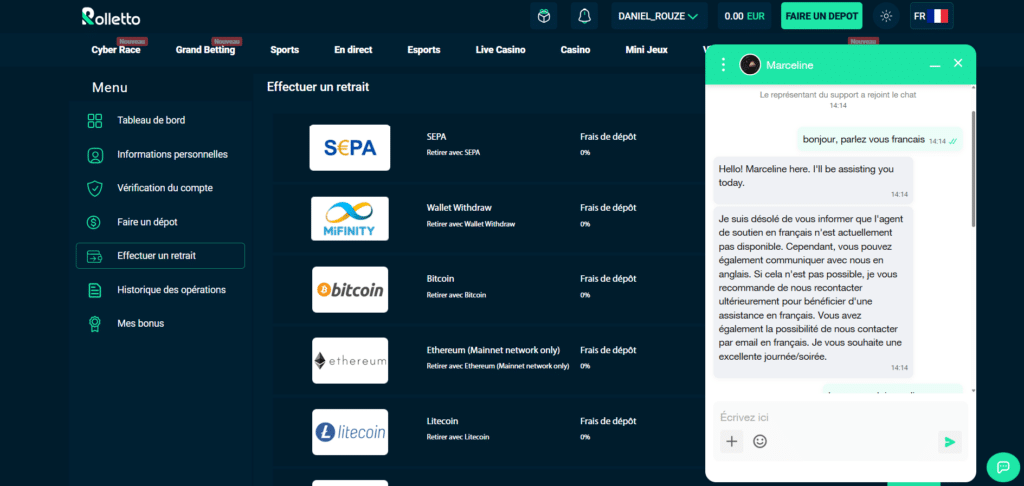The height and width of the screenshot is (486, 1024).
Task: Click the chat conversation scrollbar
Action: coord(972,169)
